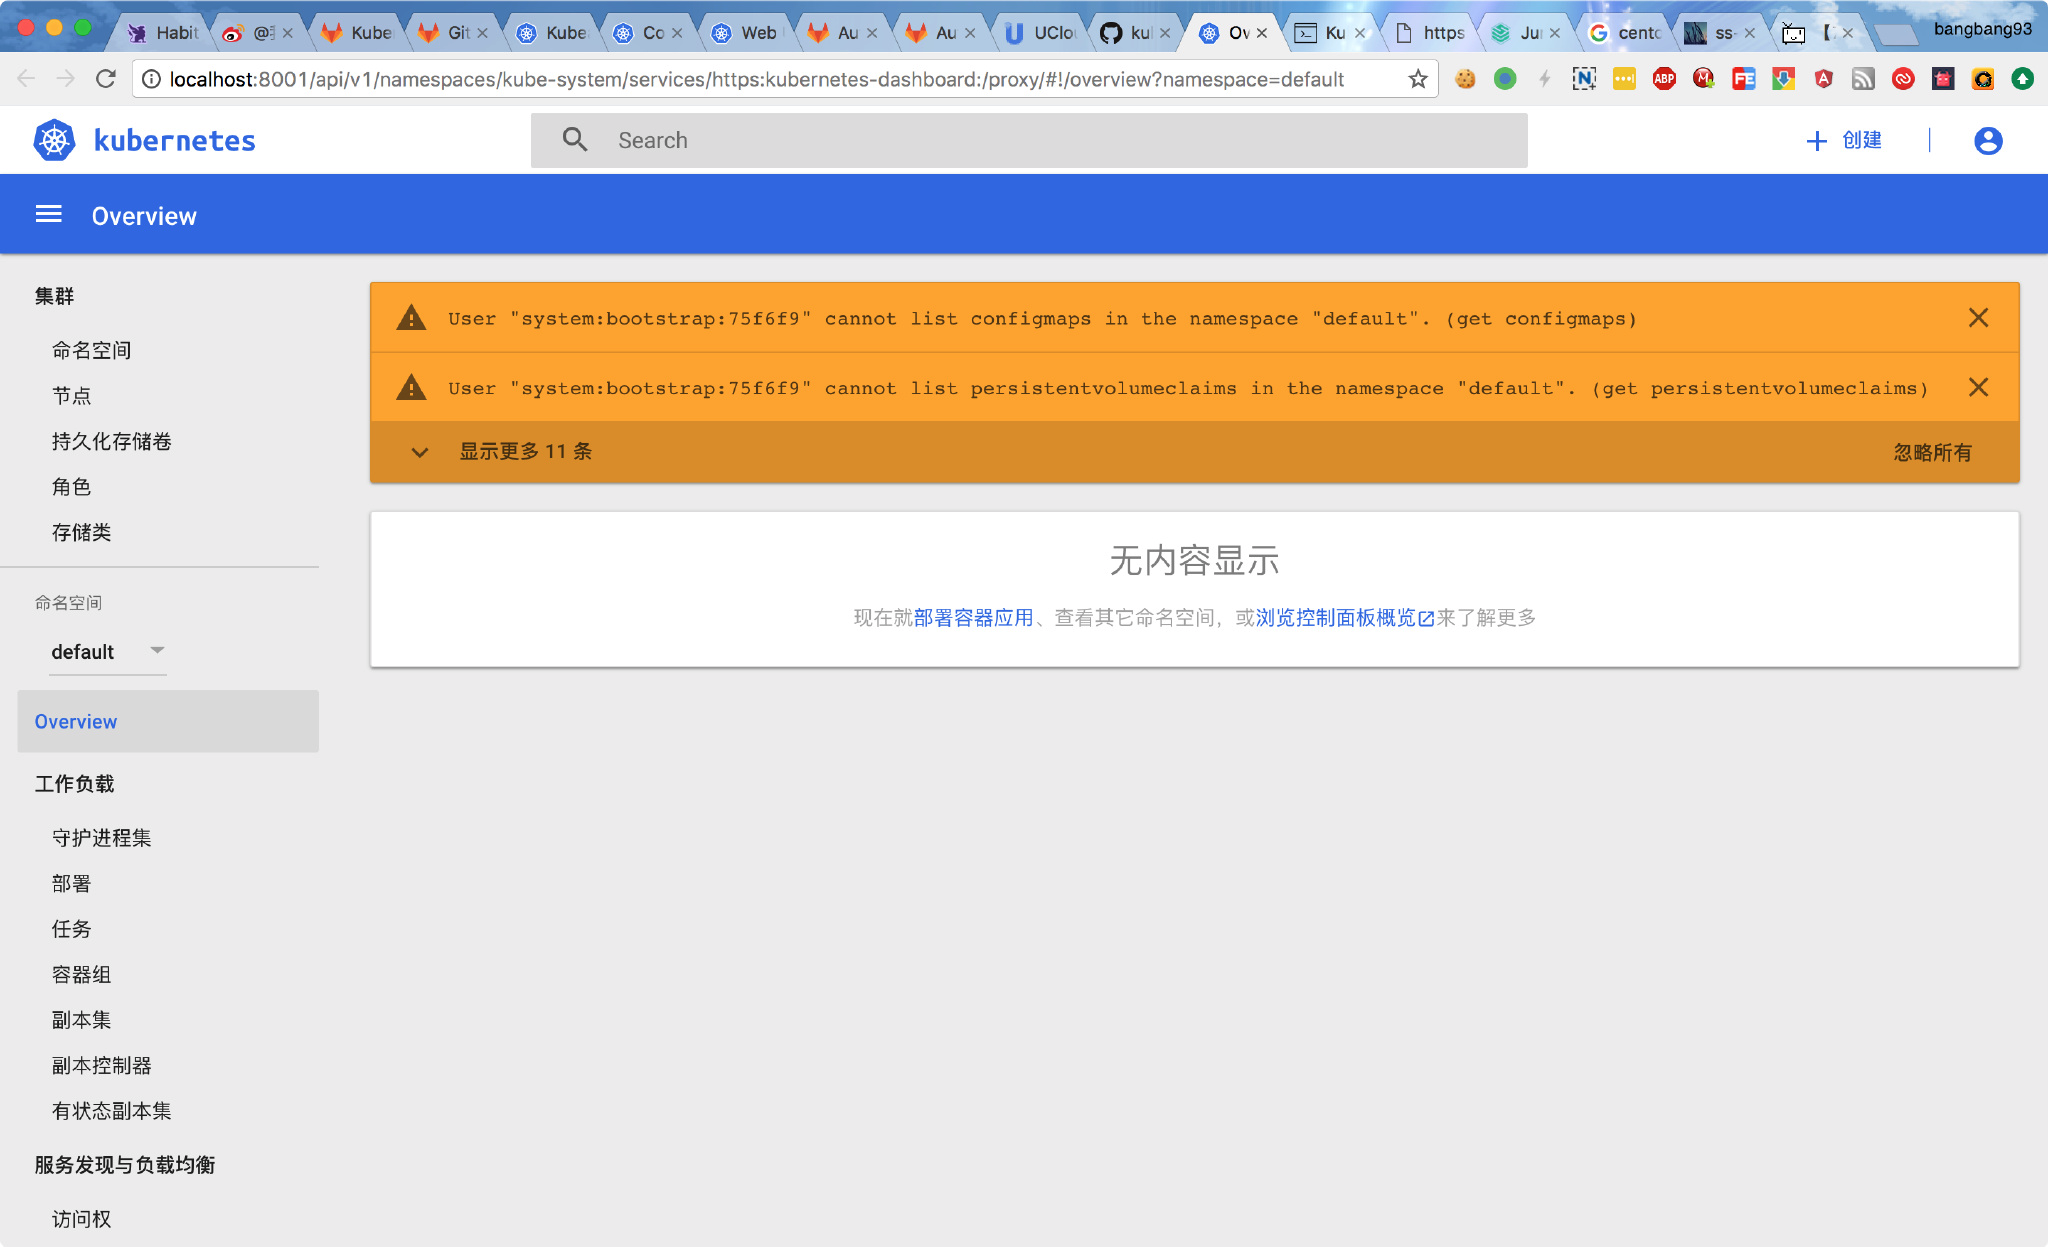Image resolution: width=2048 pixels, height=1247 pixels.
Task: Select 持久化存储卷 in the cluster menu
Action: (x=111, y=441)
